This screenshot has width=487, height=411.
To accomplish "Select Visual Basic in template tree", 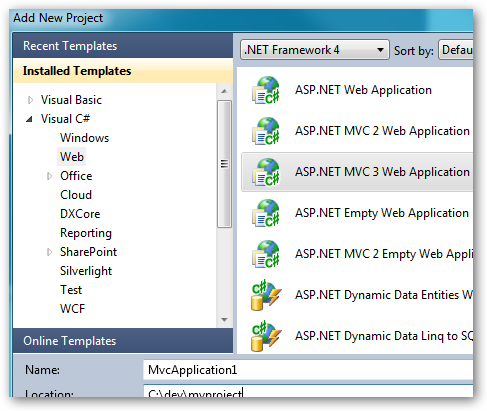I will coord(71,100).
